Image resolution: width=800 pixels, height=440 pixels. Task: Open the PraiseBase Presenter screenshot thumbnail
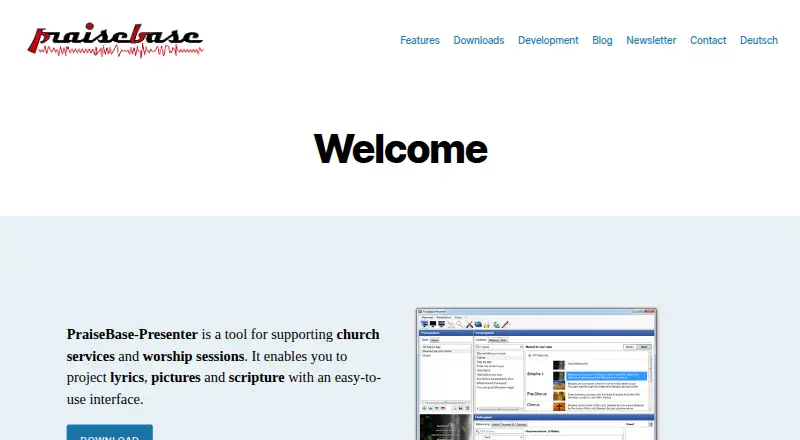(x=536, y=374)
